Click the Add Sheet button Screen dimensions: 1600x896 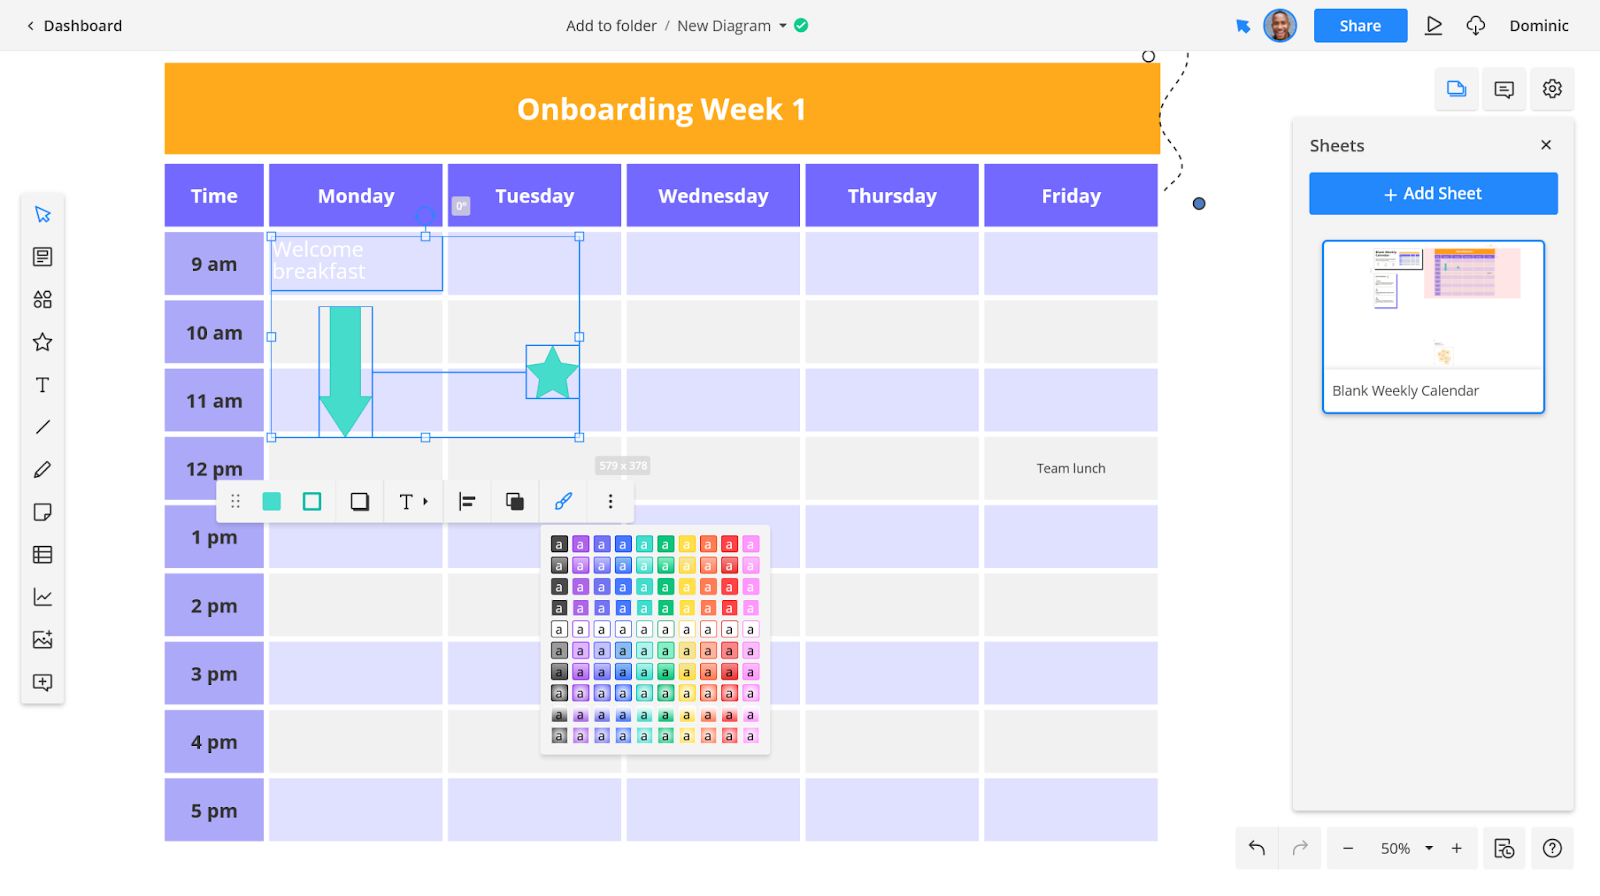point(1432,194)
